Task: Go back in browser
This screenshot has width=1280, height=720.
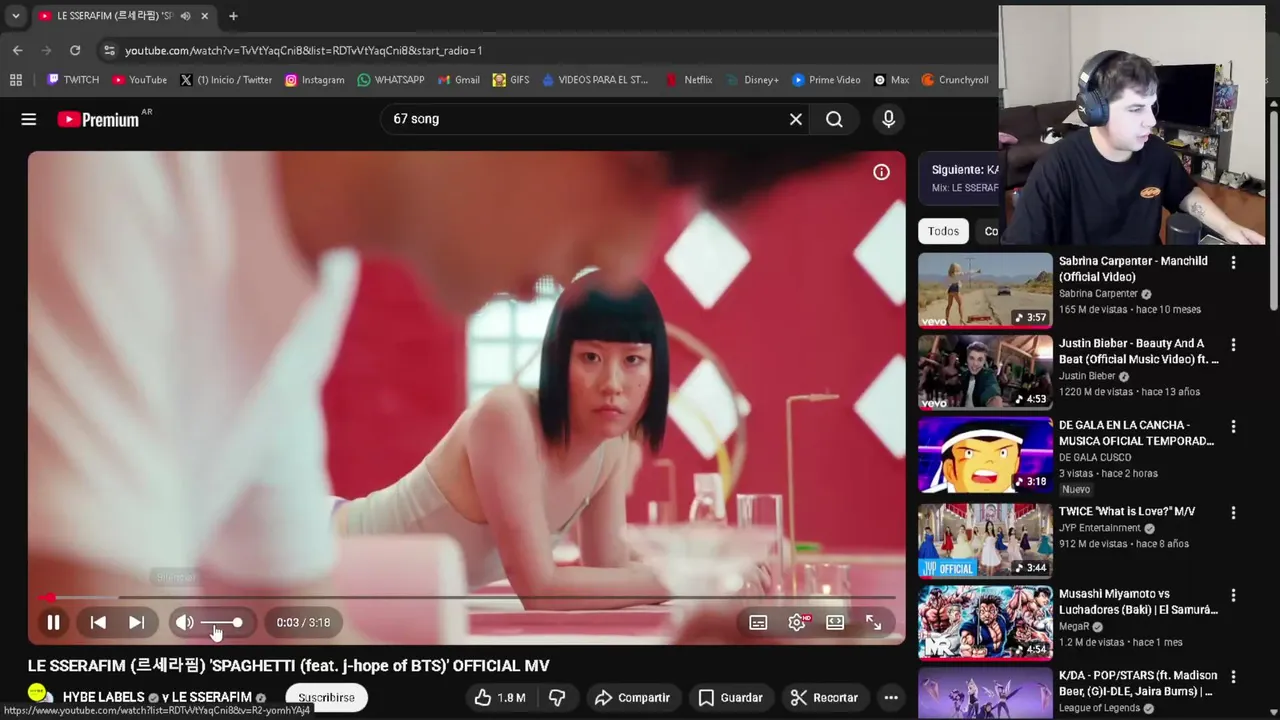Action: 17,50
